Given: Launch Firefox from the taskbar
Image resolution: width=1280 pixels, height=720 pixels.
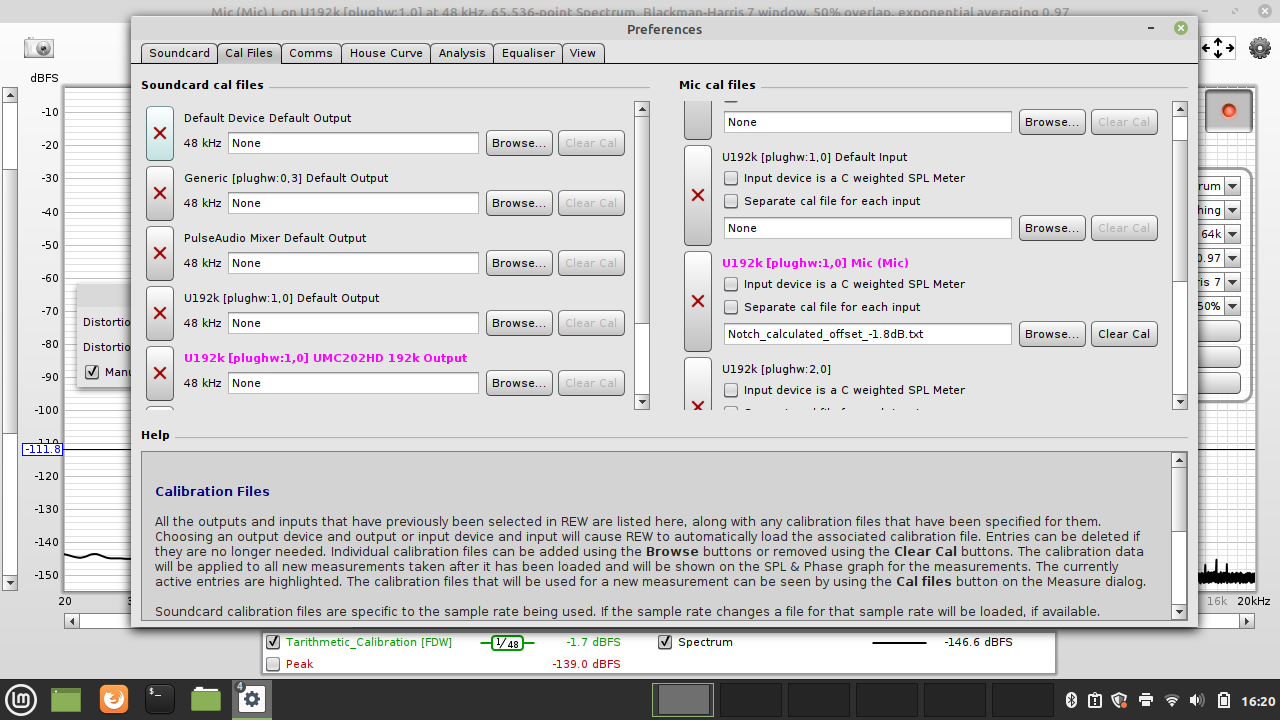Looking at the screenshot, I should 113,698.
